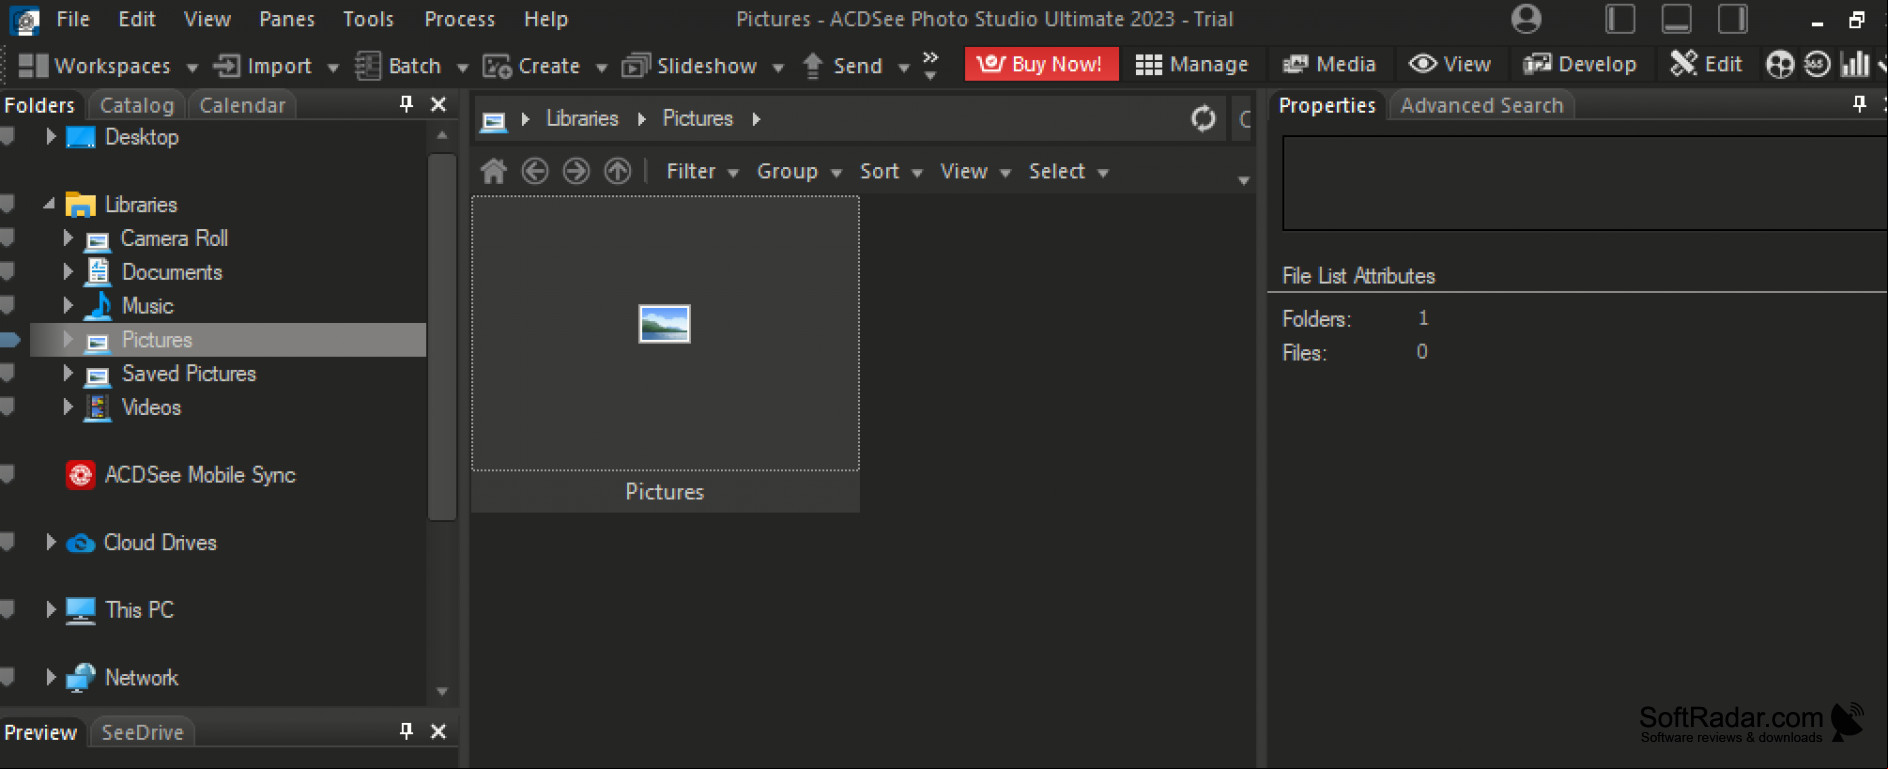
Task: Select ACDSee Mobile Sync
Action: pyautogui.click(x=199, y=475)
